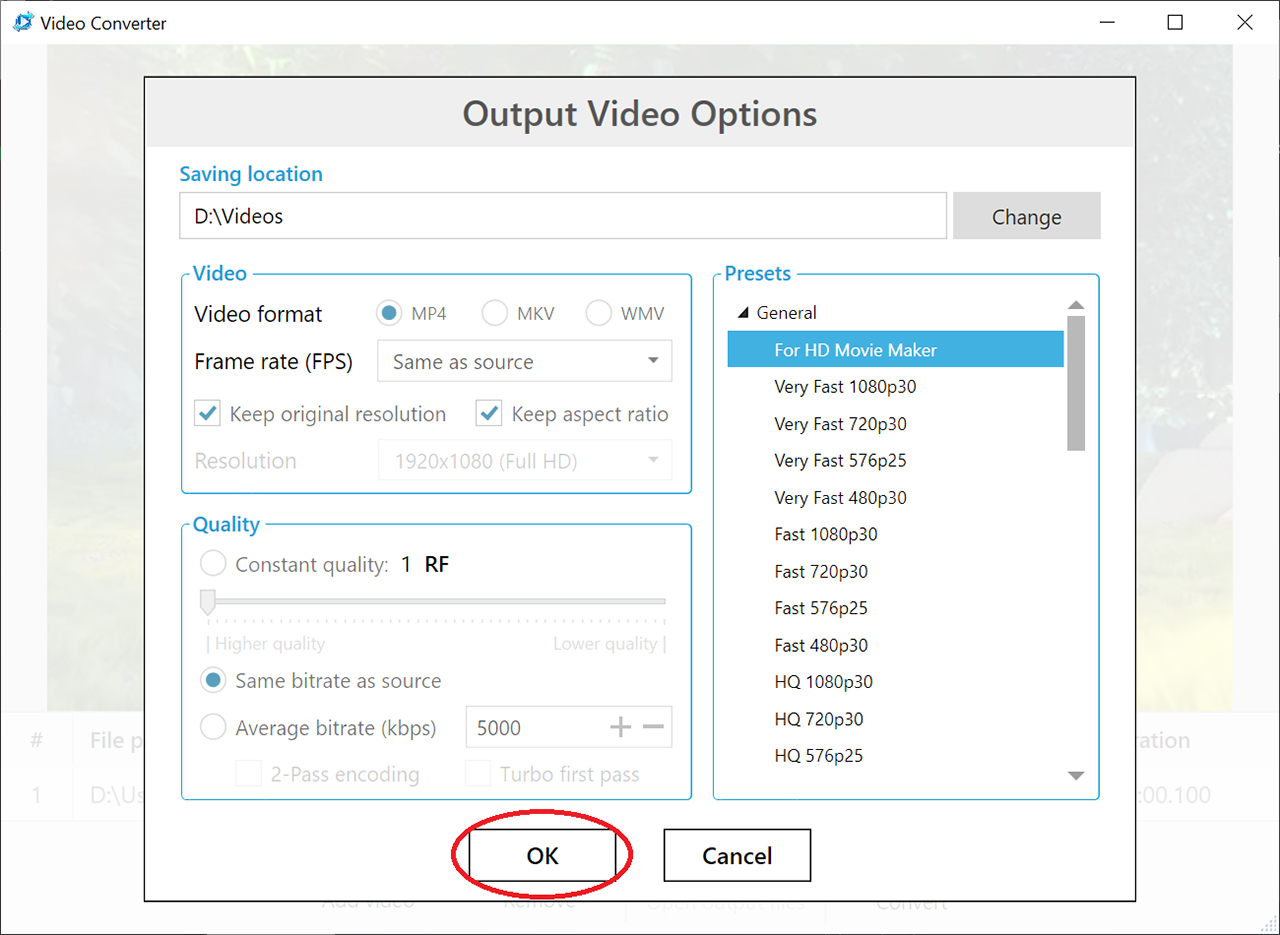Pick the Very Fast 1080p30 preset
The image size is (1280, 935).
click(x=845, y=387)
